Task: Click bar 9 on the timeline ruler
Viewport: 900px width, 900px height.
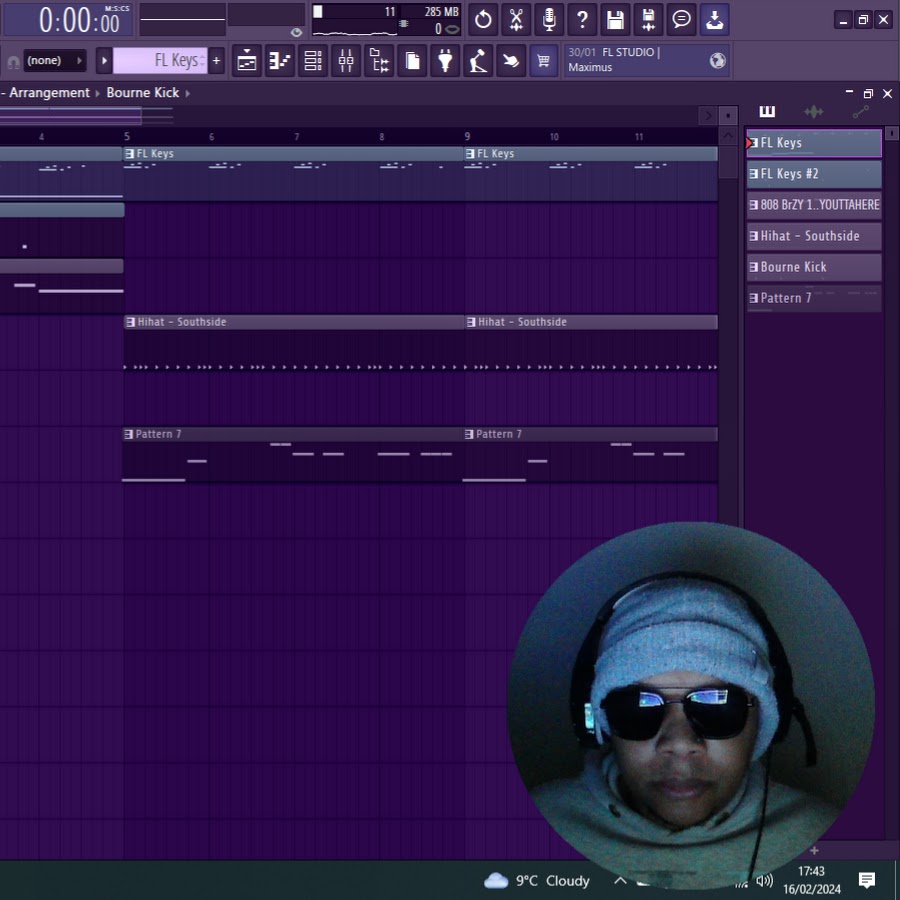Action: pos(467,137)
